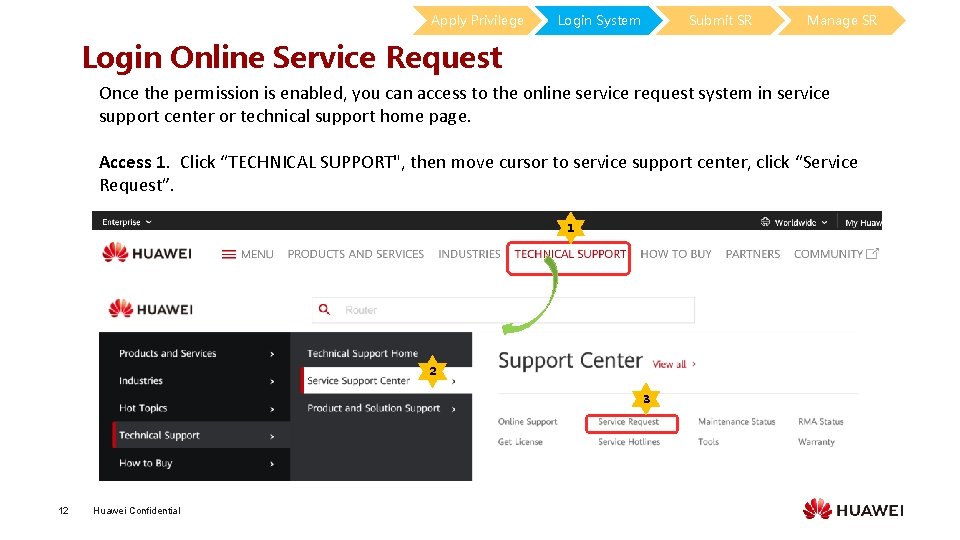Screen dimensions: 960x540
Task: Open the Enterprise dropdown
Action: coord(127,222)
